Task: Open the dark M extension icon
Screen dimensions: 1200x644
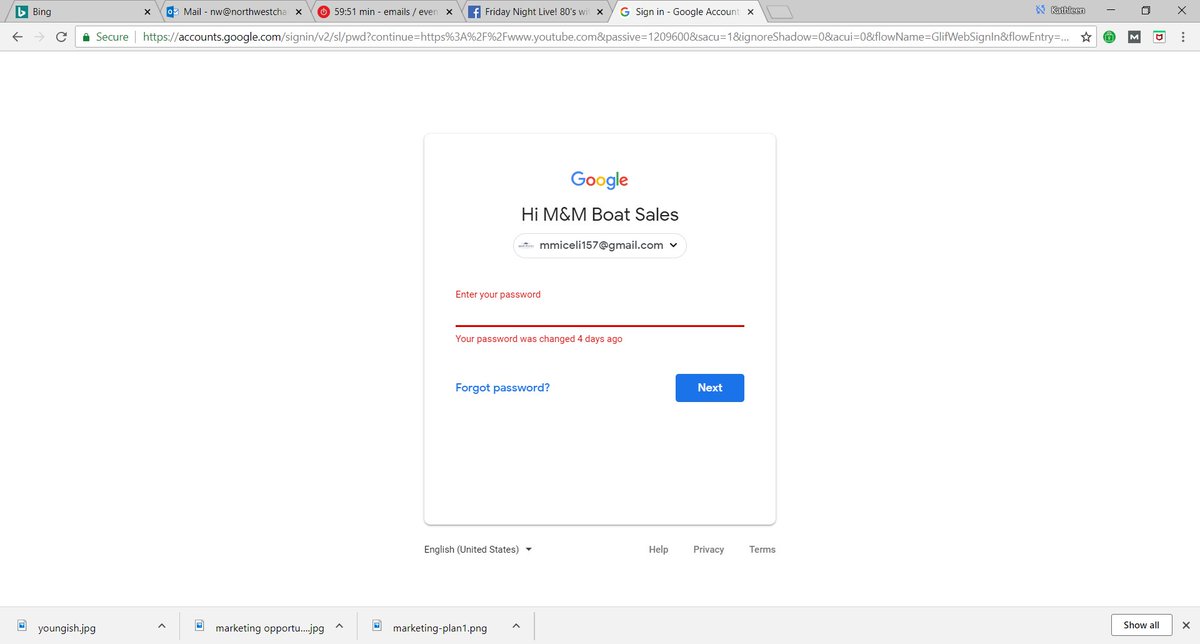Action: click(x=1134, y=37)
